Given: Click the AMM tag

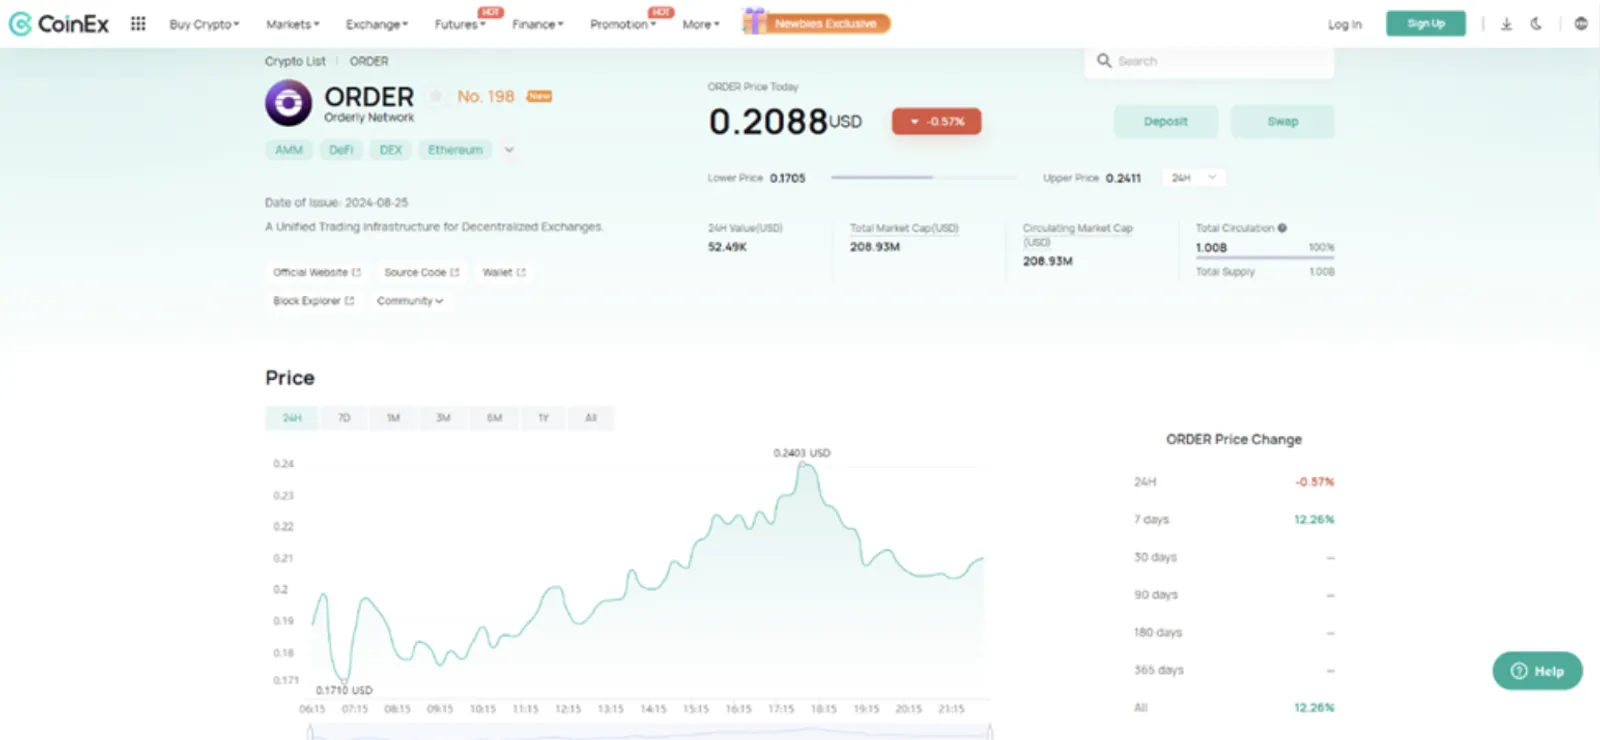Looking at the screenshot, I should tap(289, 150).
